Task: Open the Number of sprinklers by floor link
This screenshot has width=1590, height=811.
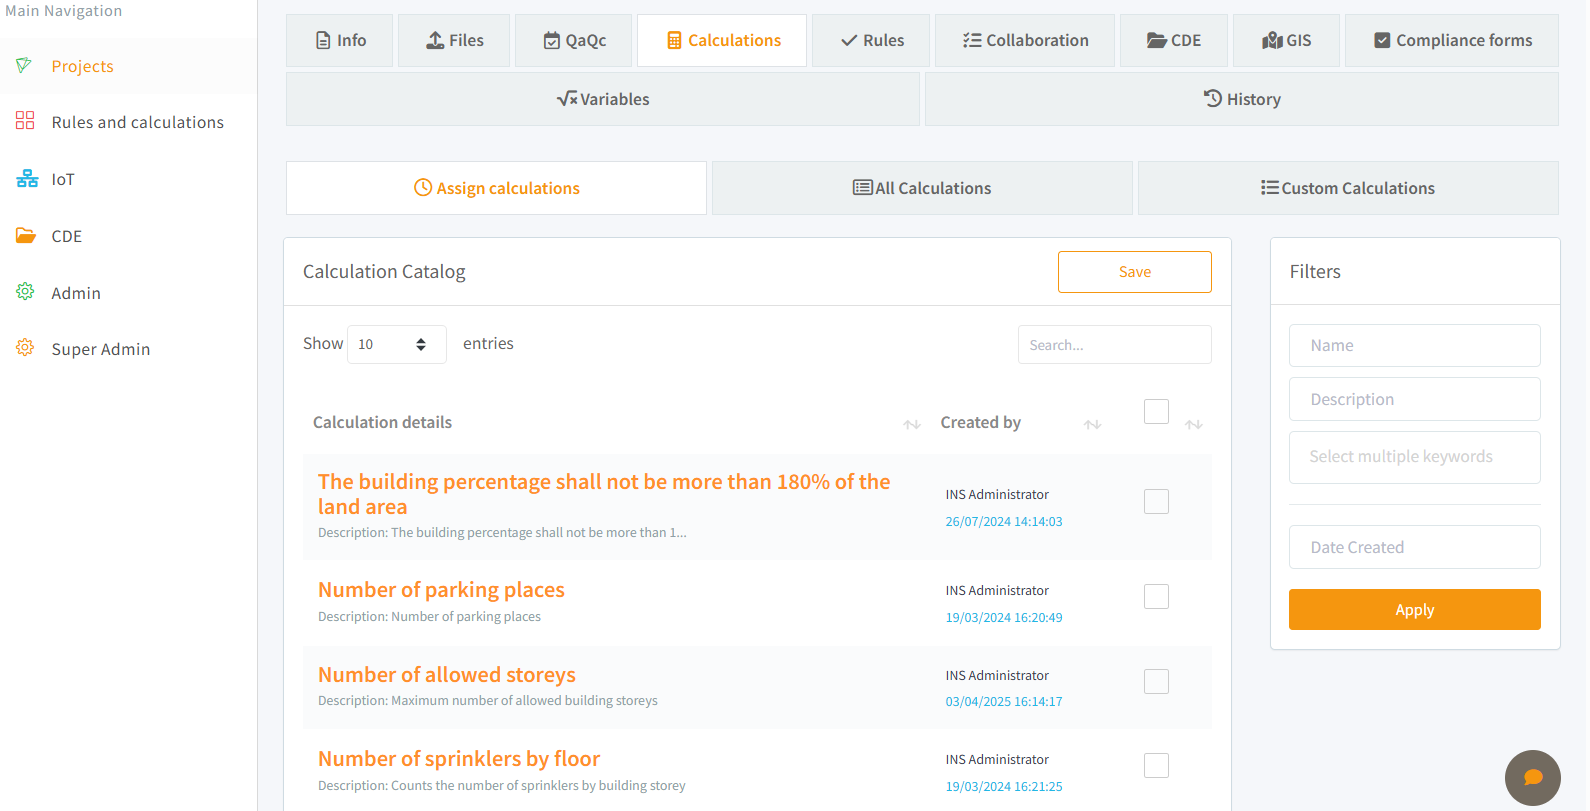Action: tap(459, 759)
